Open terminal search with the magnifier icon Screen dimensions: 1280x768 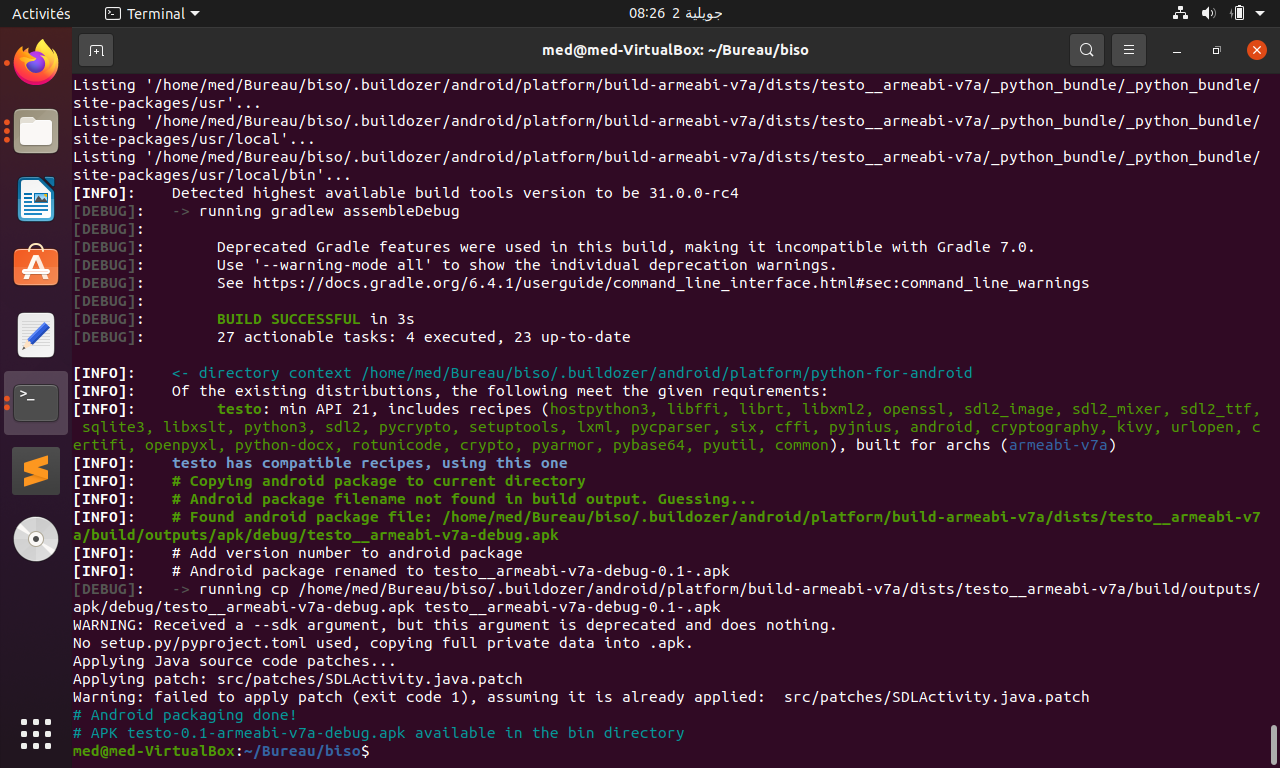click(1086, 49)
